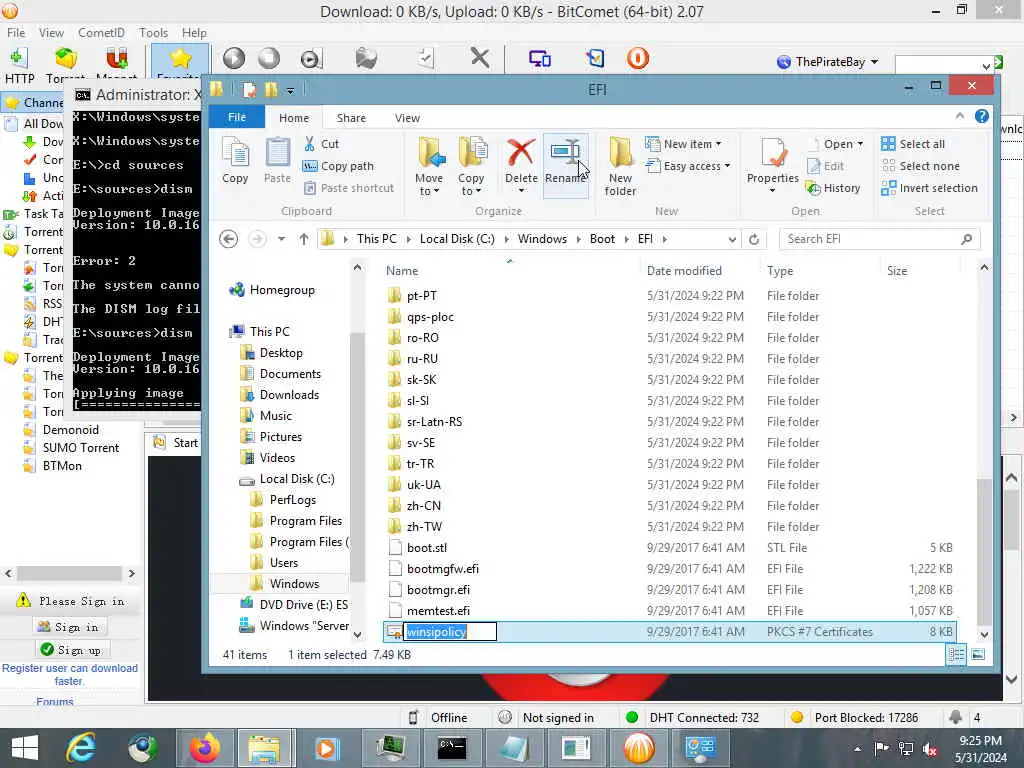Screen dimensions: 1024x768
Task: Open the File tab in Explorer
Action: (236, 117)
